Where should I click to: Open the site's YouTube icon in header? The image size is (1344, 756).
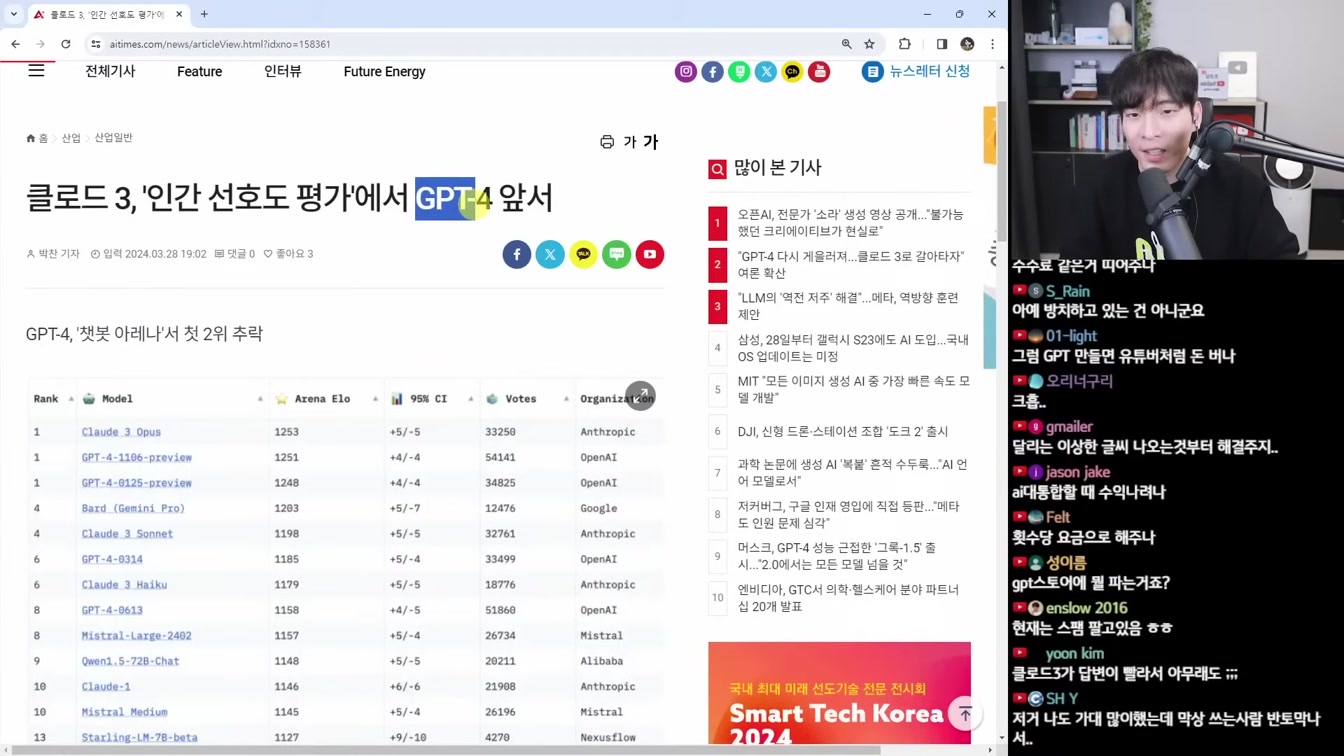tap(819, 72)
